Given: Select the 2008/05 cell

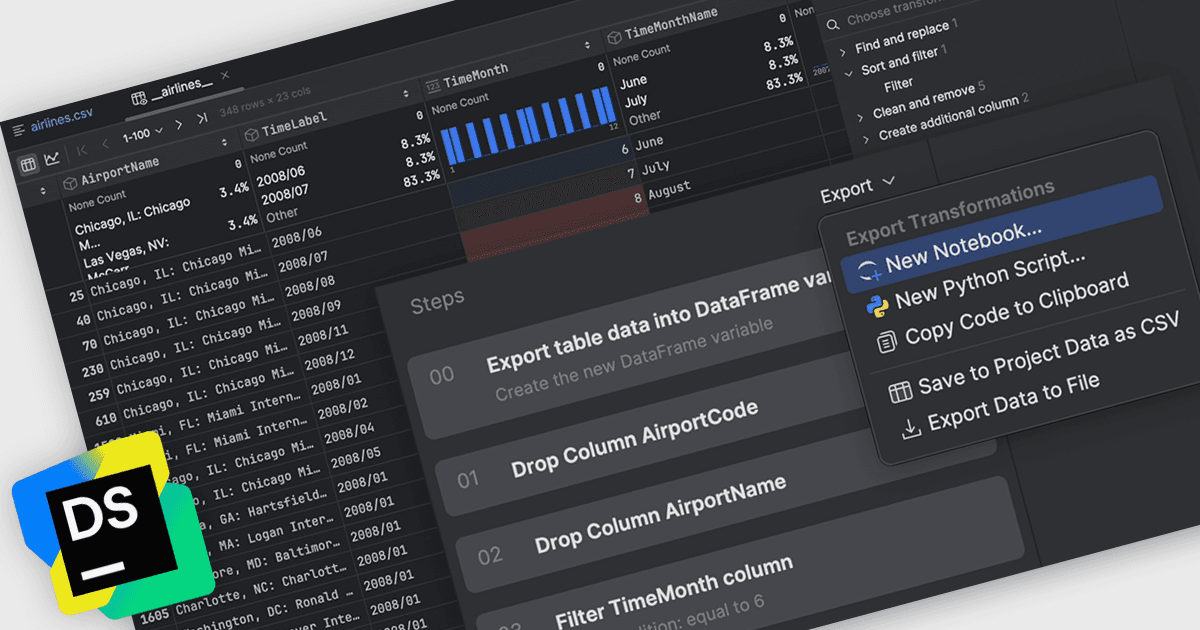Looking at the screenshot, I should pyautogui.click(x=357, y=457).
